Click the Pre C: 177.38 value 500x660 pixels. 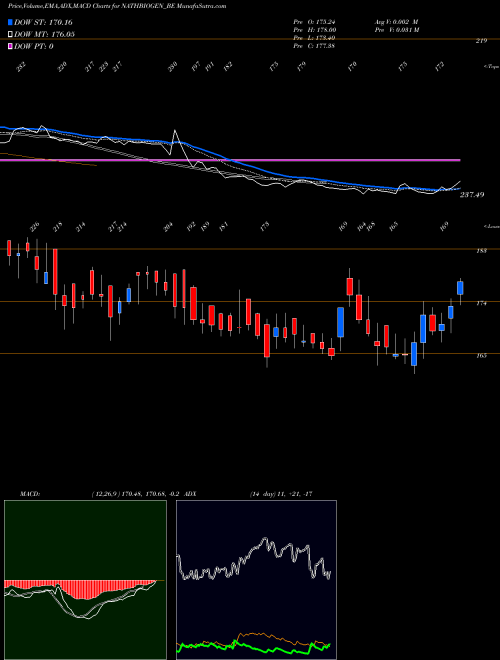314,46
